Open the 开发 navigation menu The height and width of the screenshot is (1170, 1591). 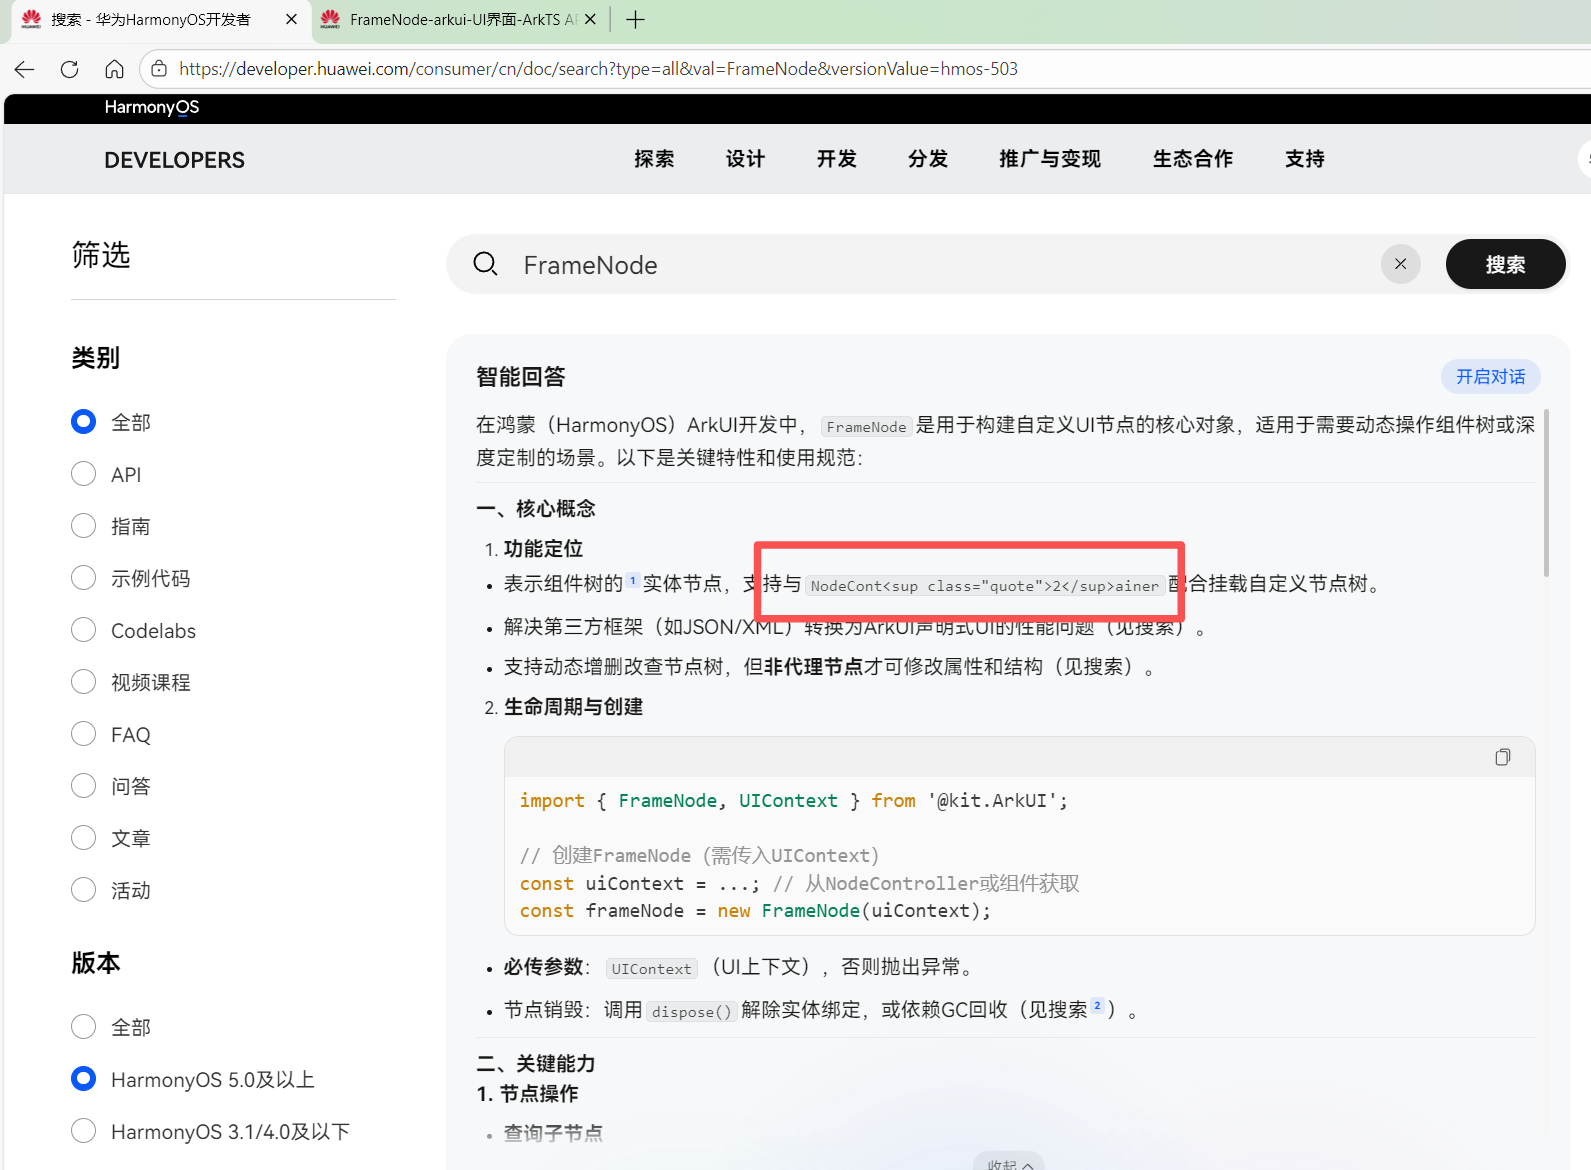tap(836, 159)
